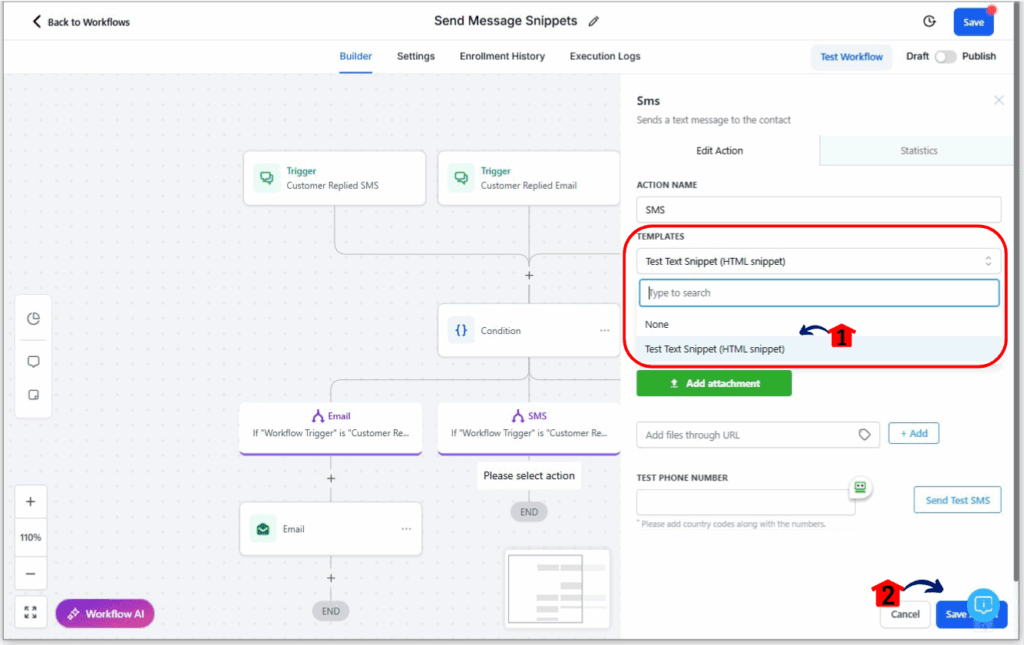Select the Condition node

click(528, 330)
